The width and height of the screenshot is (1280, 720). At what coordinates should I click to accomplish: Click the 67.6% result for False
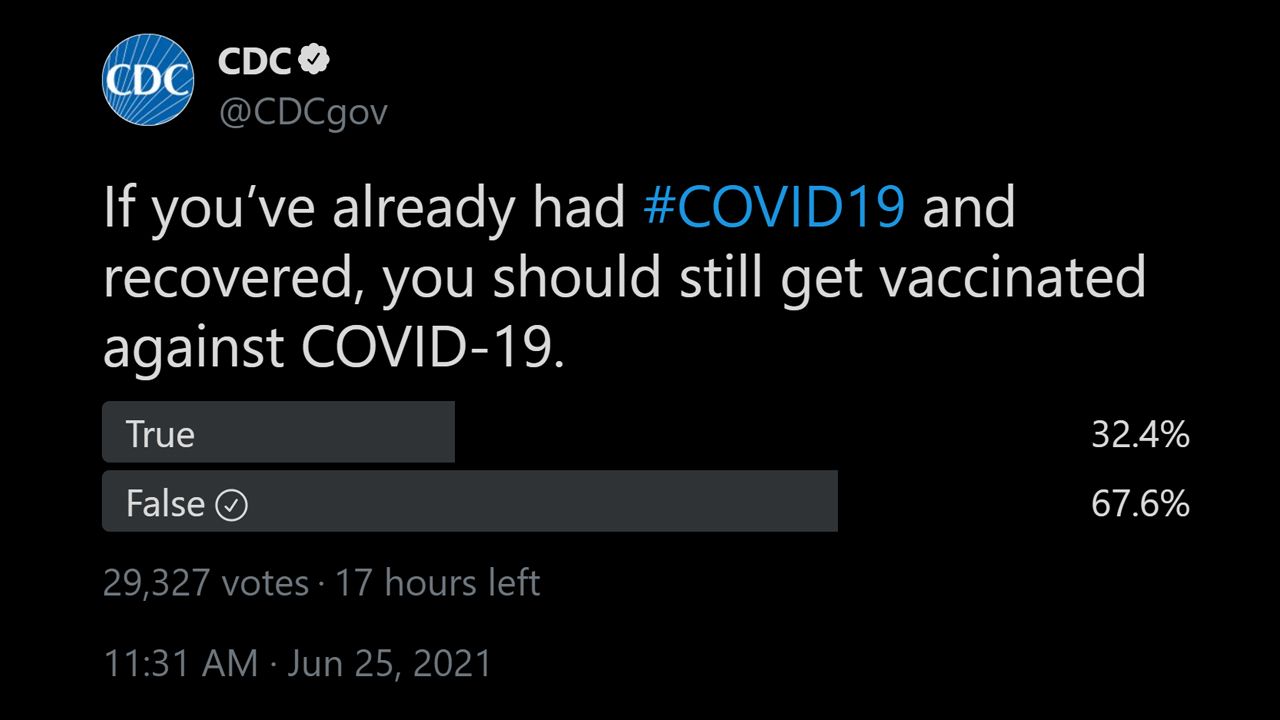pyautogui.click(x=1139, y=503)
